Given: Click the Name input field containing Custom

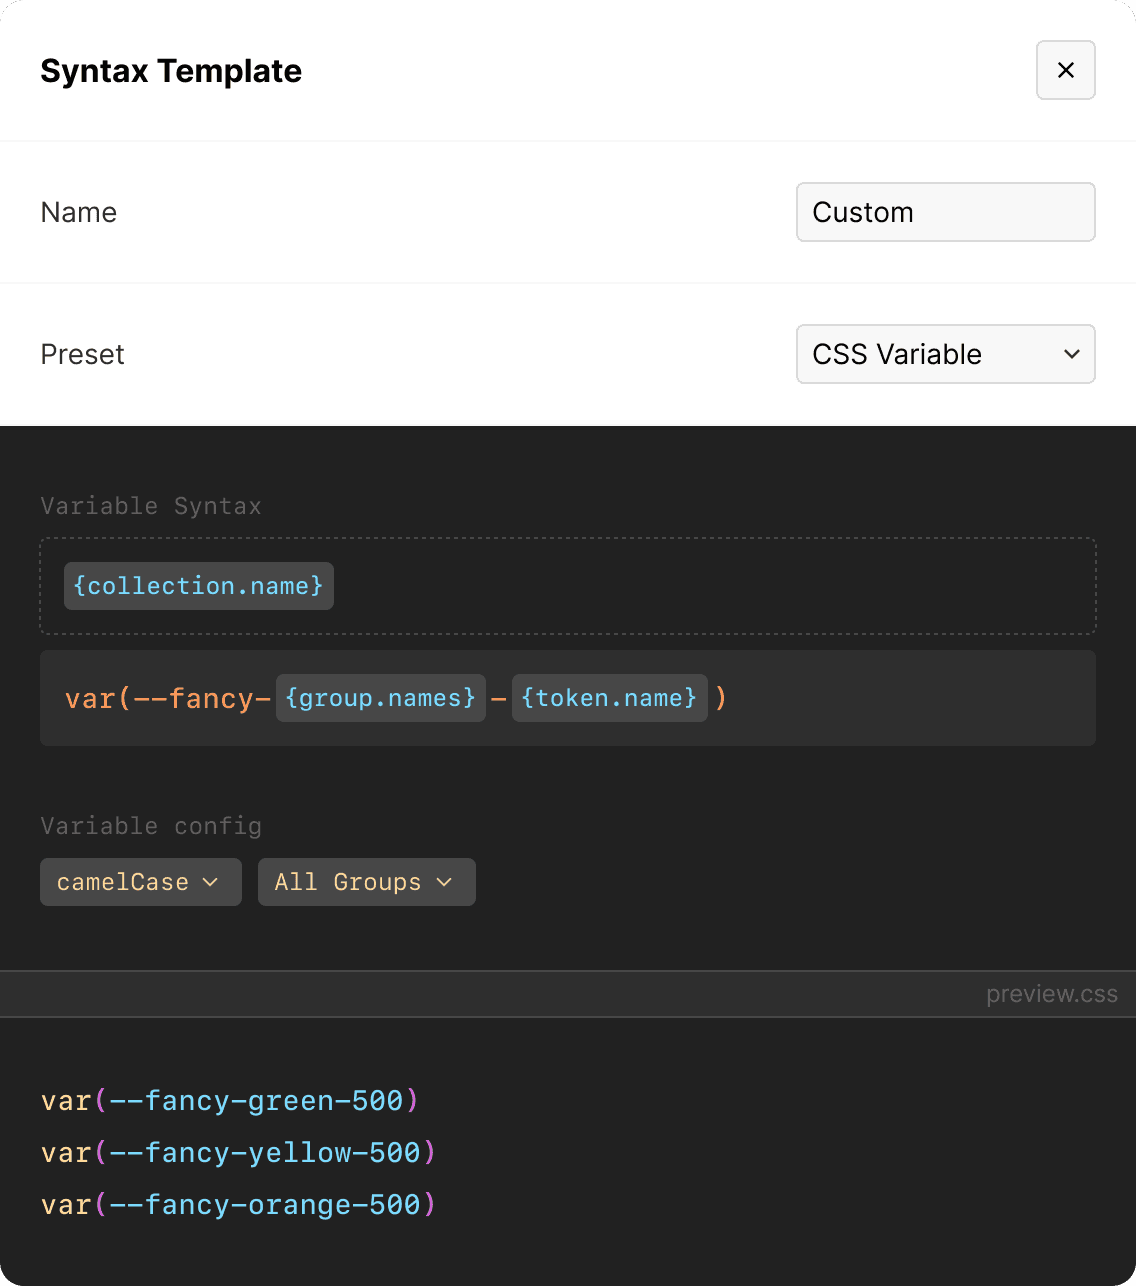Looking at the screenshot, I should tap(946, 212).
